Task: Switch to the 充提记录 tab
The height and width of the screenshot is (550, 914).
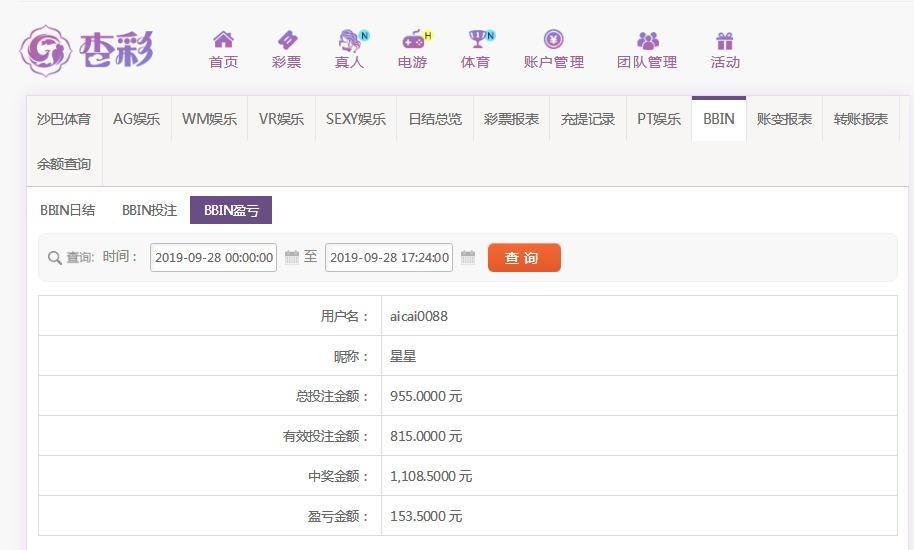Action: (588, 119)
